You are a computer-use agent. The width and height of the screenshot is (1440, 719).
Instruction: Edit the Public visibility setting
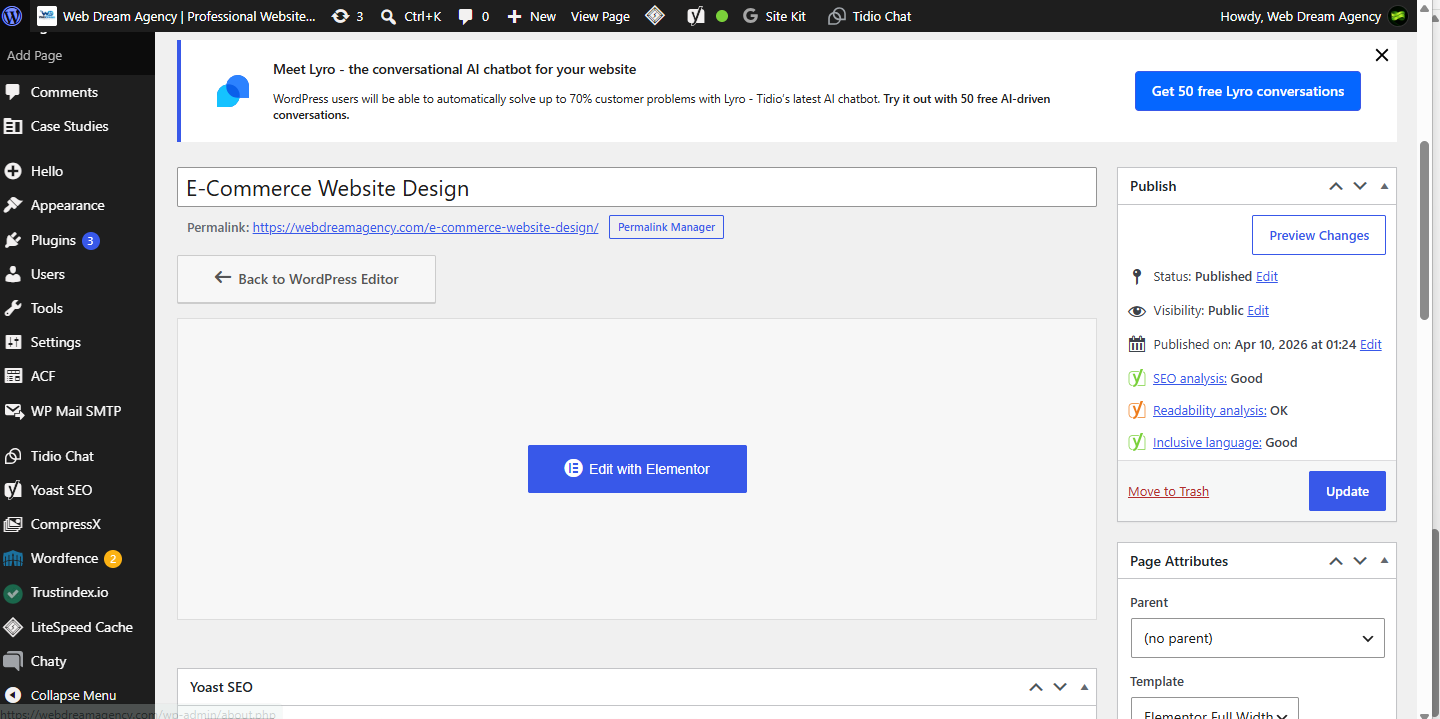[1258, 310]
